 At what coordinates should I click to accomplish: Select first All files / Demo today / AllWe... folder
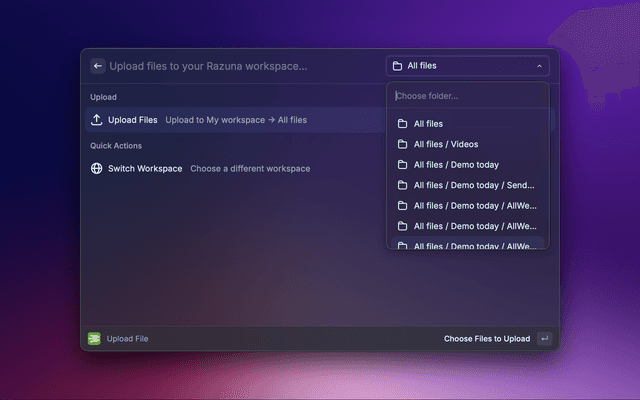click(x=474, y=205)
